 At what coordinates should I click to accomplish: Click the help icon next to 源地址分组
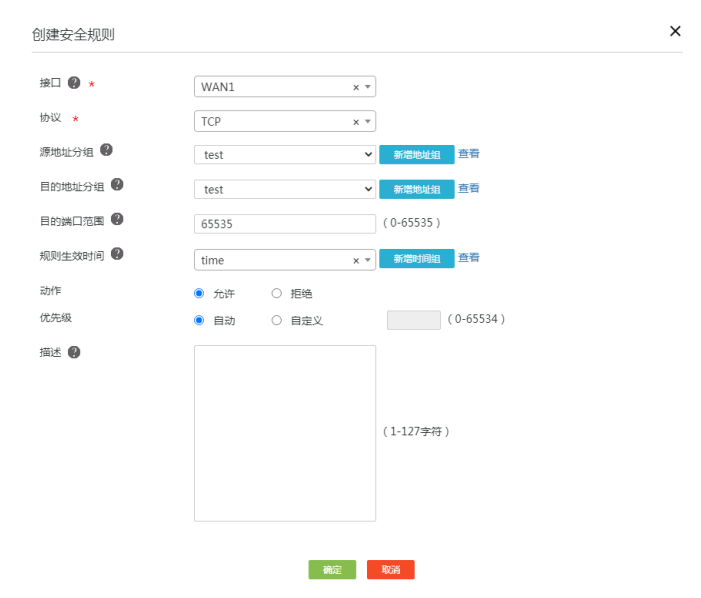tap(106, 150)
